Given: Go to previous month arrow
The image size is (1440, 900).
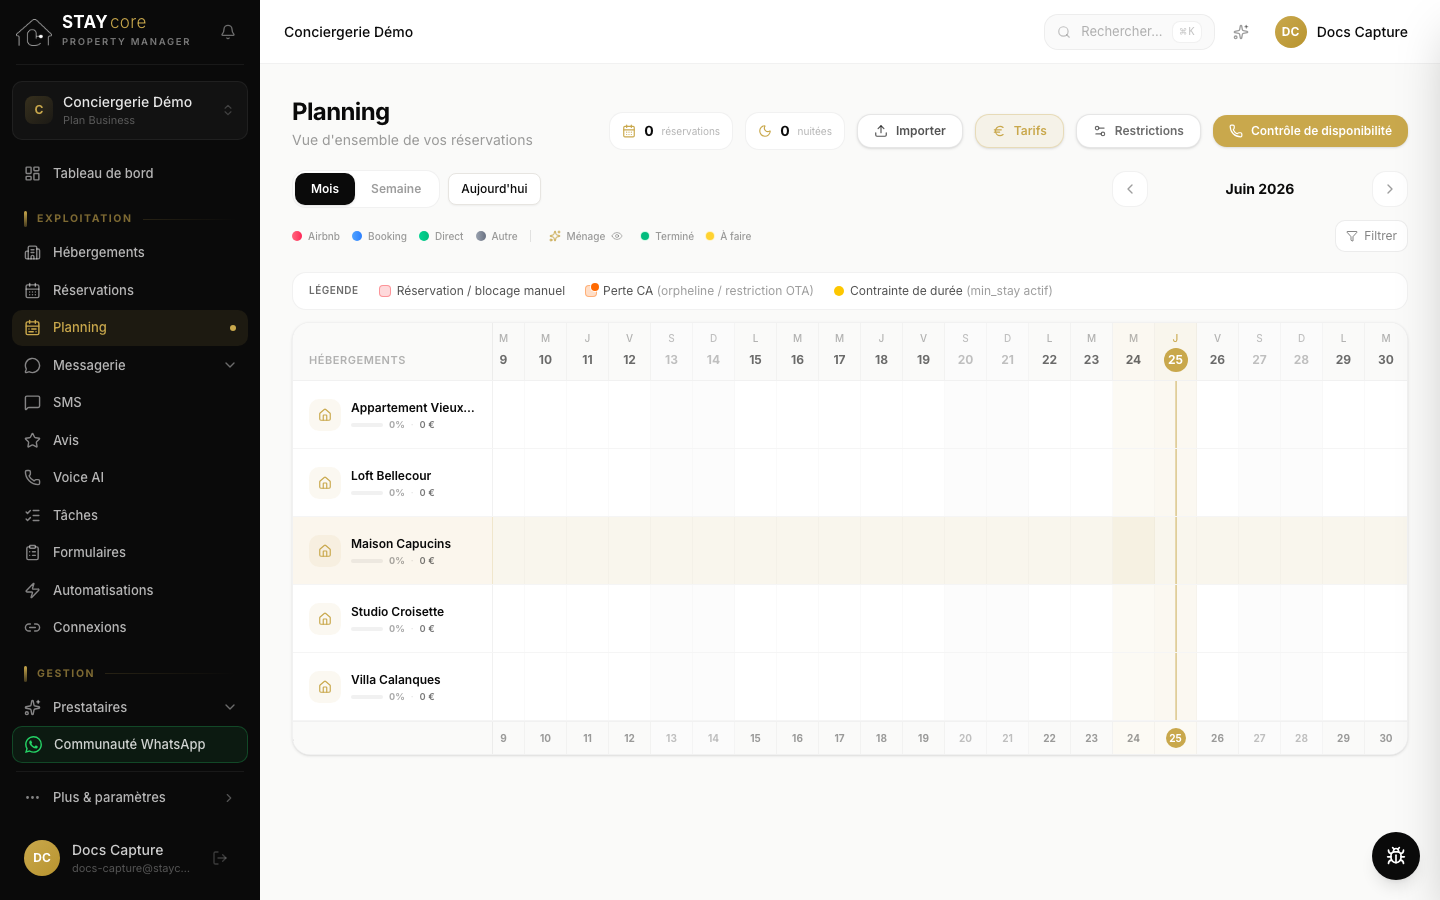Looking at the screenshot, I should coord(1130,189).
